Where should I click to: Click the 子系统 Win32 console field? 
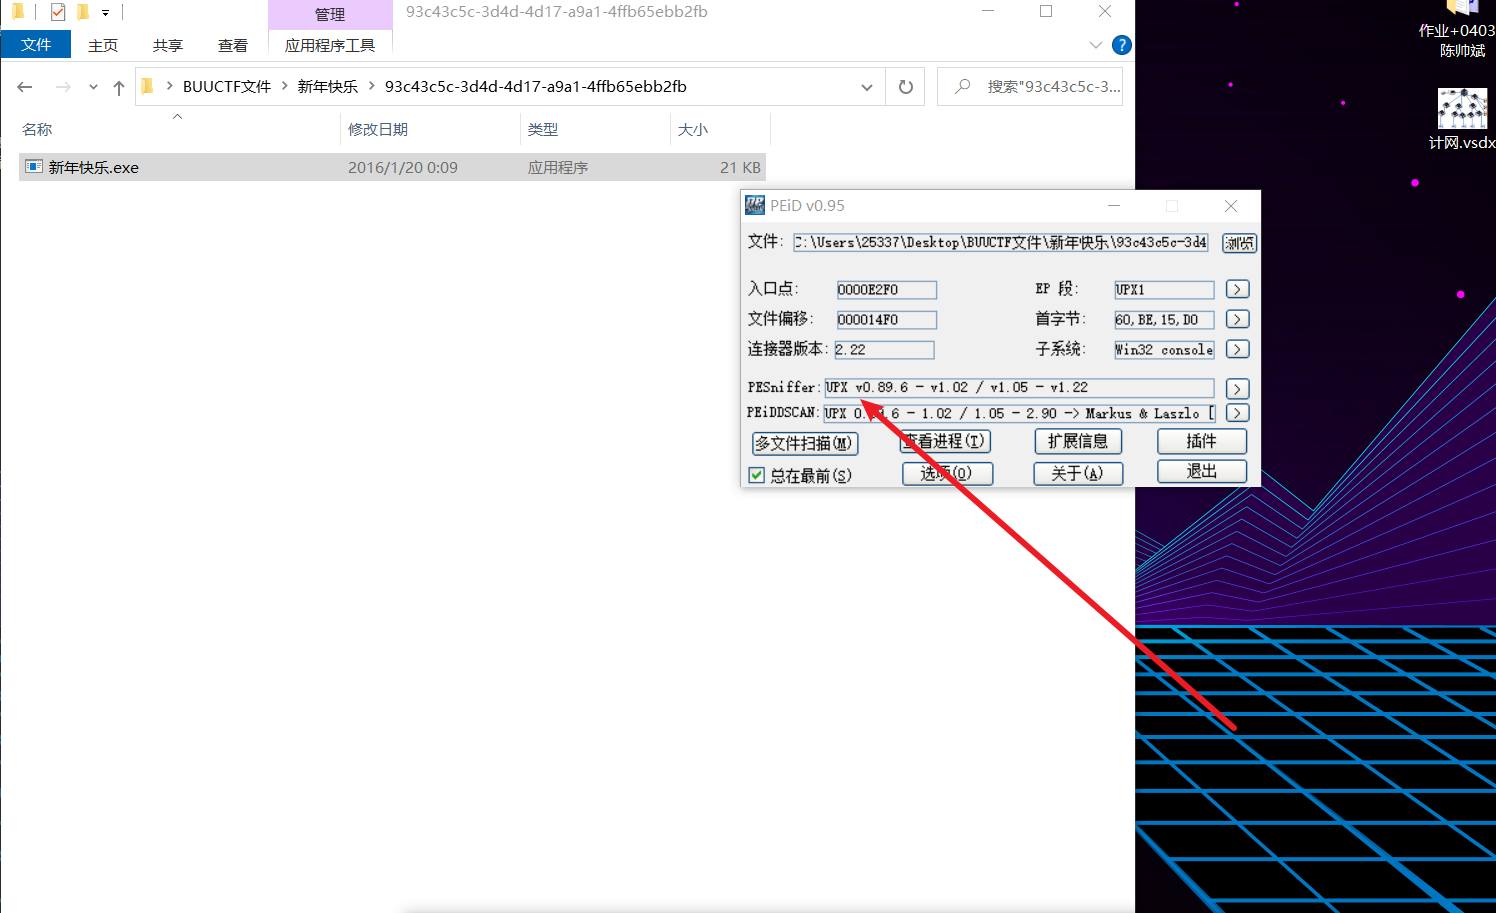1164,350
